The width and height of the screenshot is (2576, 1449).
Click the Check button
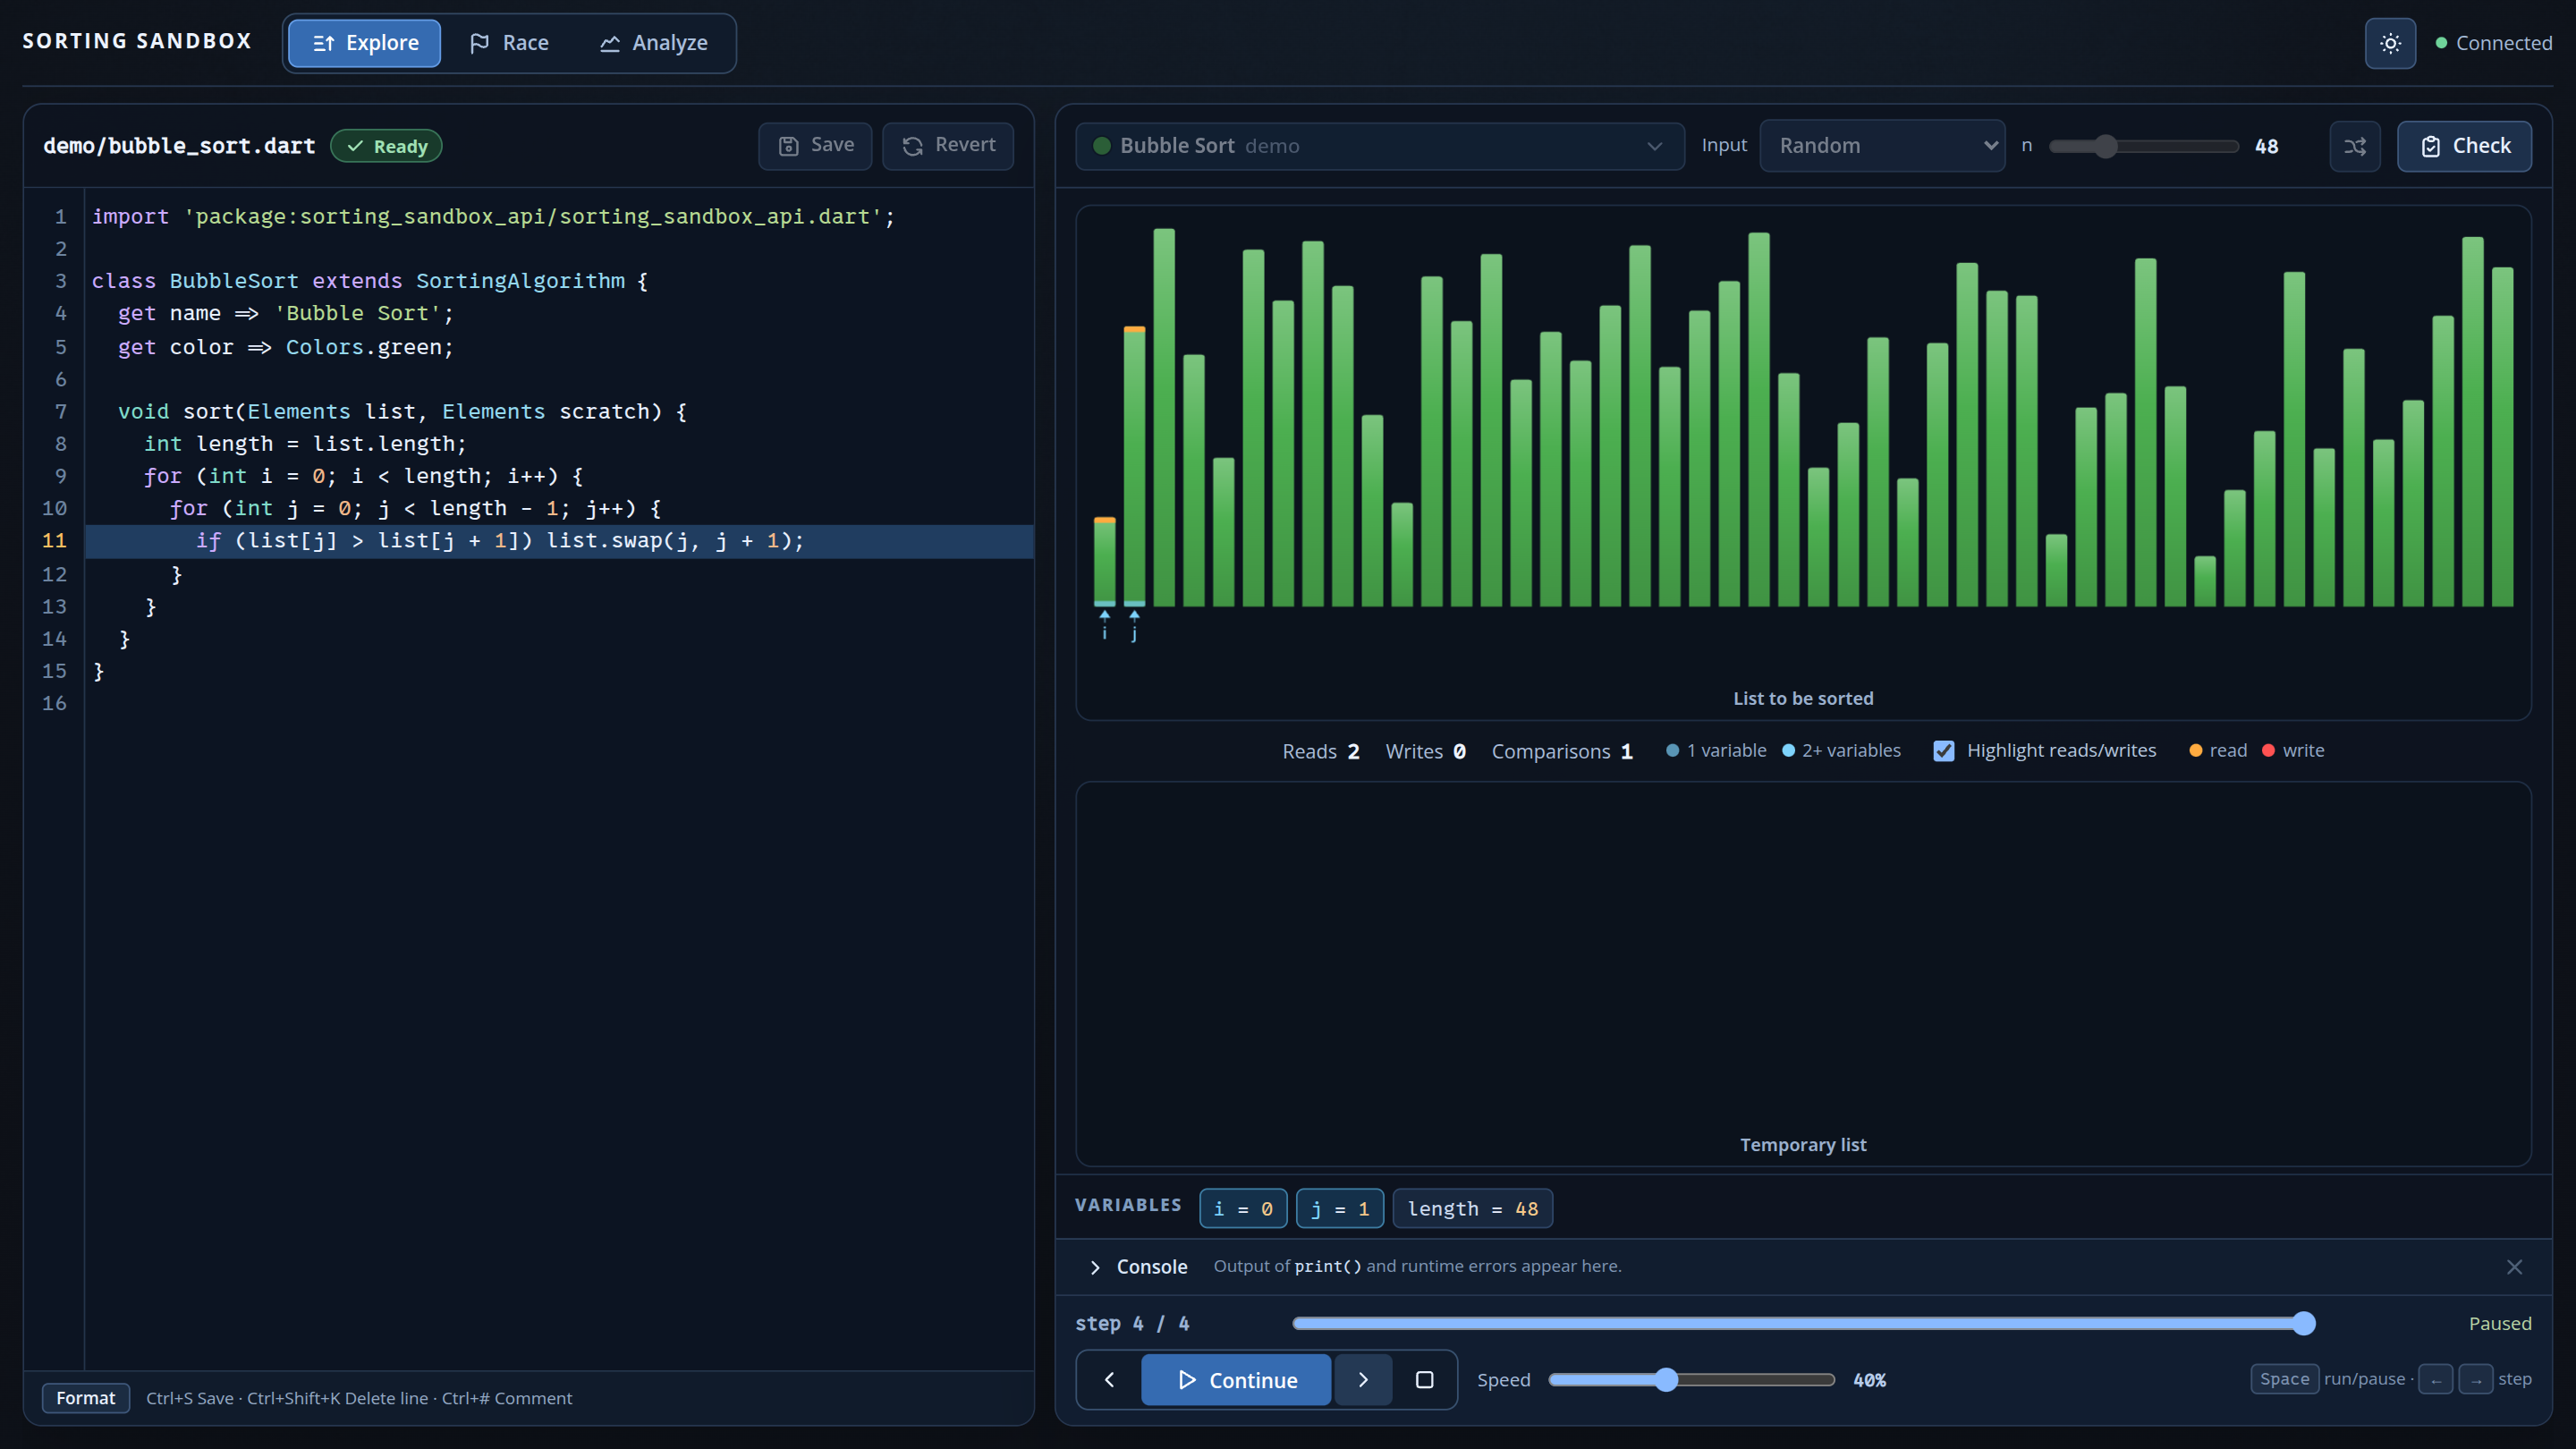tap(2464, 146)
